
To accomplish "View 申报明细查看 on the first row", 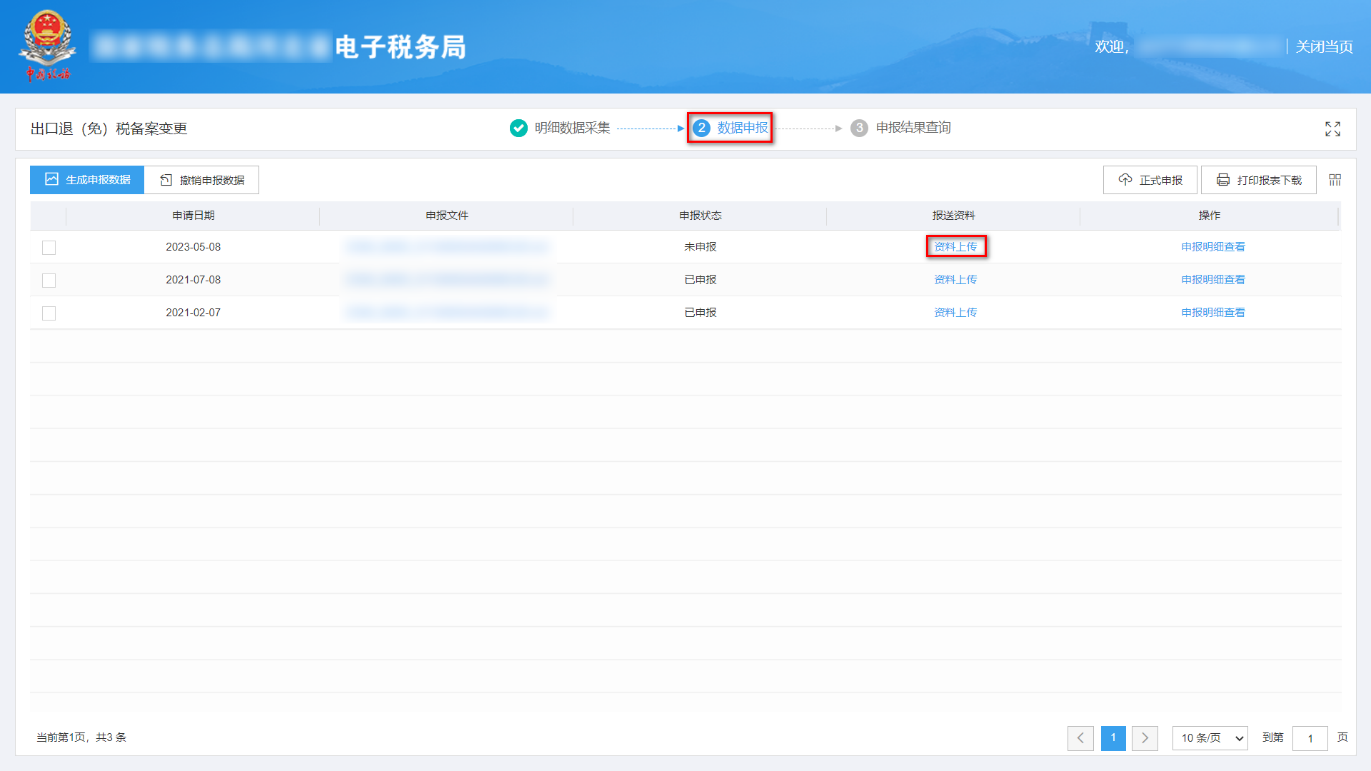I will [x=1210, y=246].
